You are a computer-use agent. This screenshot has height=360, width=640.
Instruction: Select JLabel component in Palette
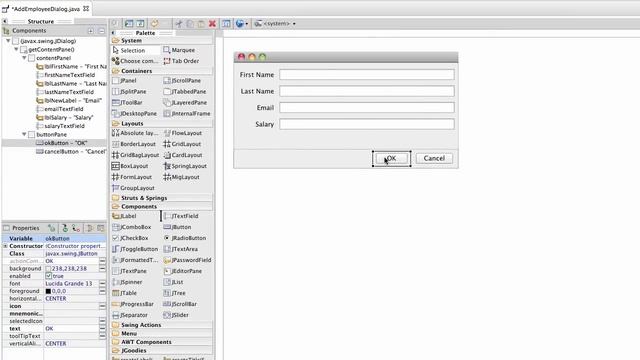coord(124,216)
